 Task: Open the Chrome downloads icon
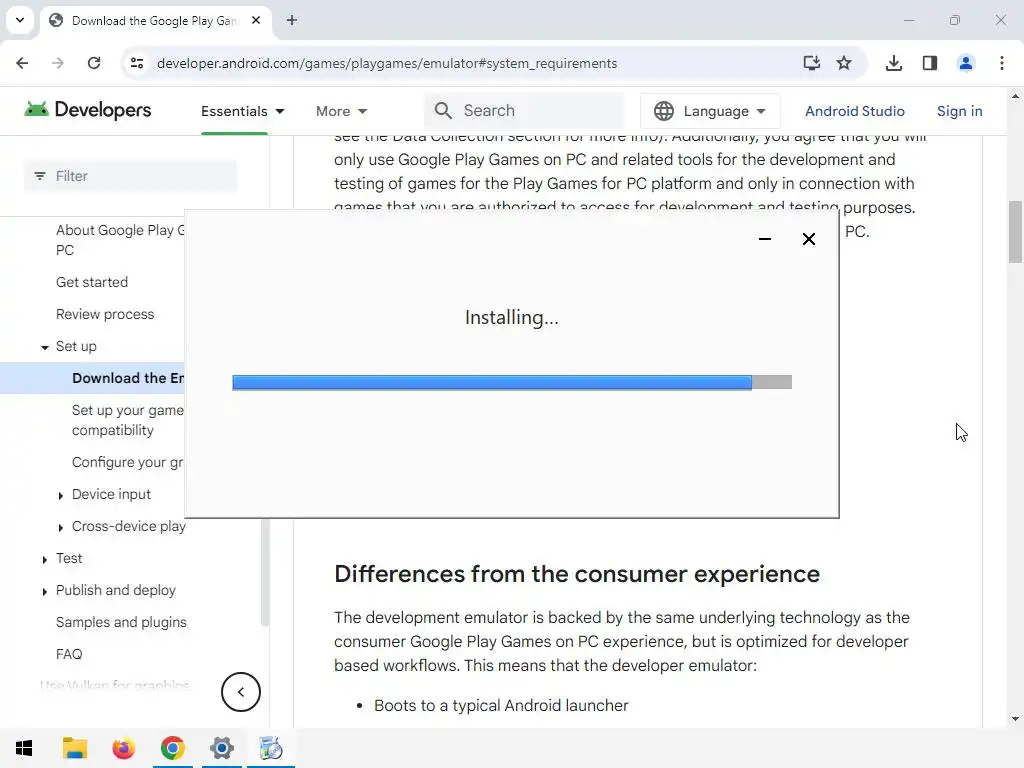tap(894, 63)
